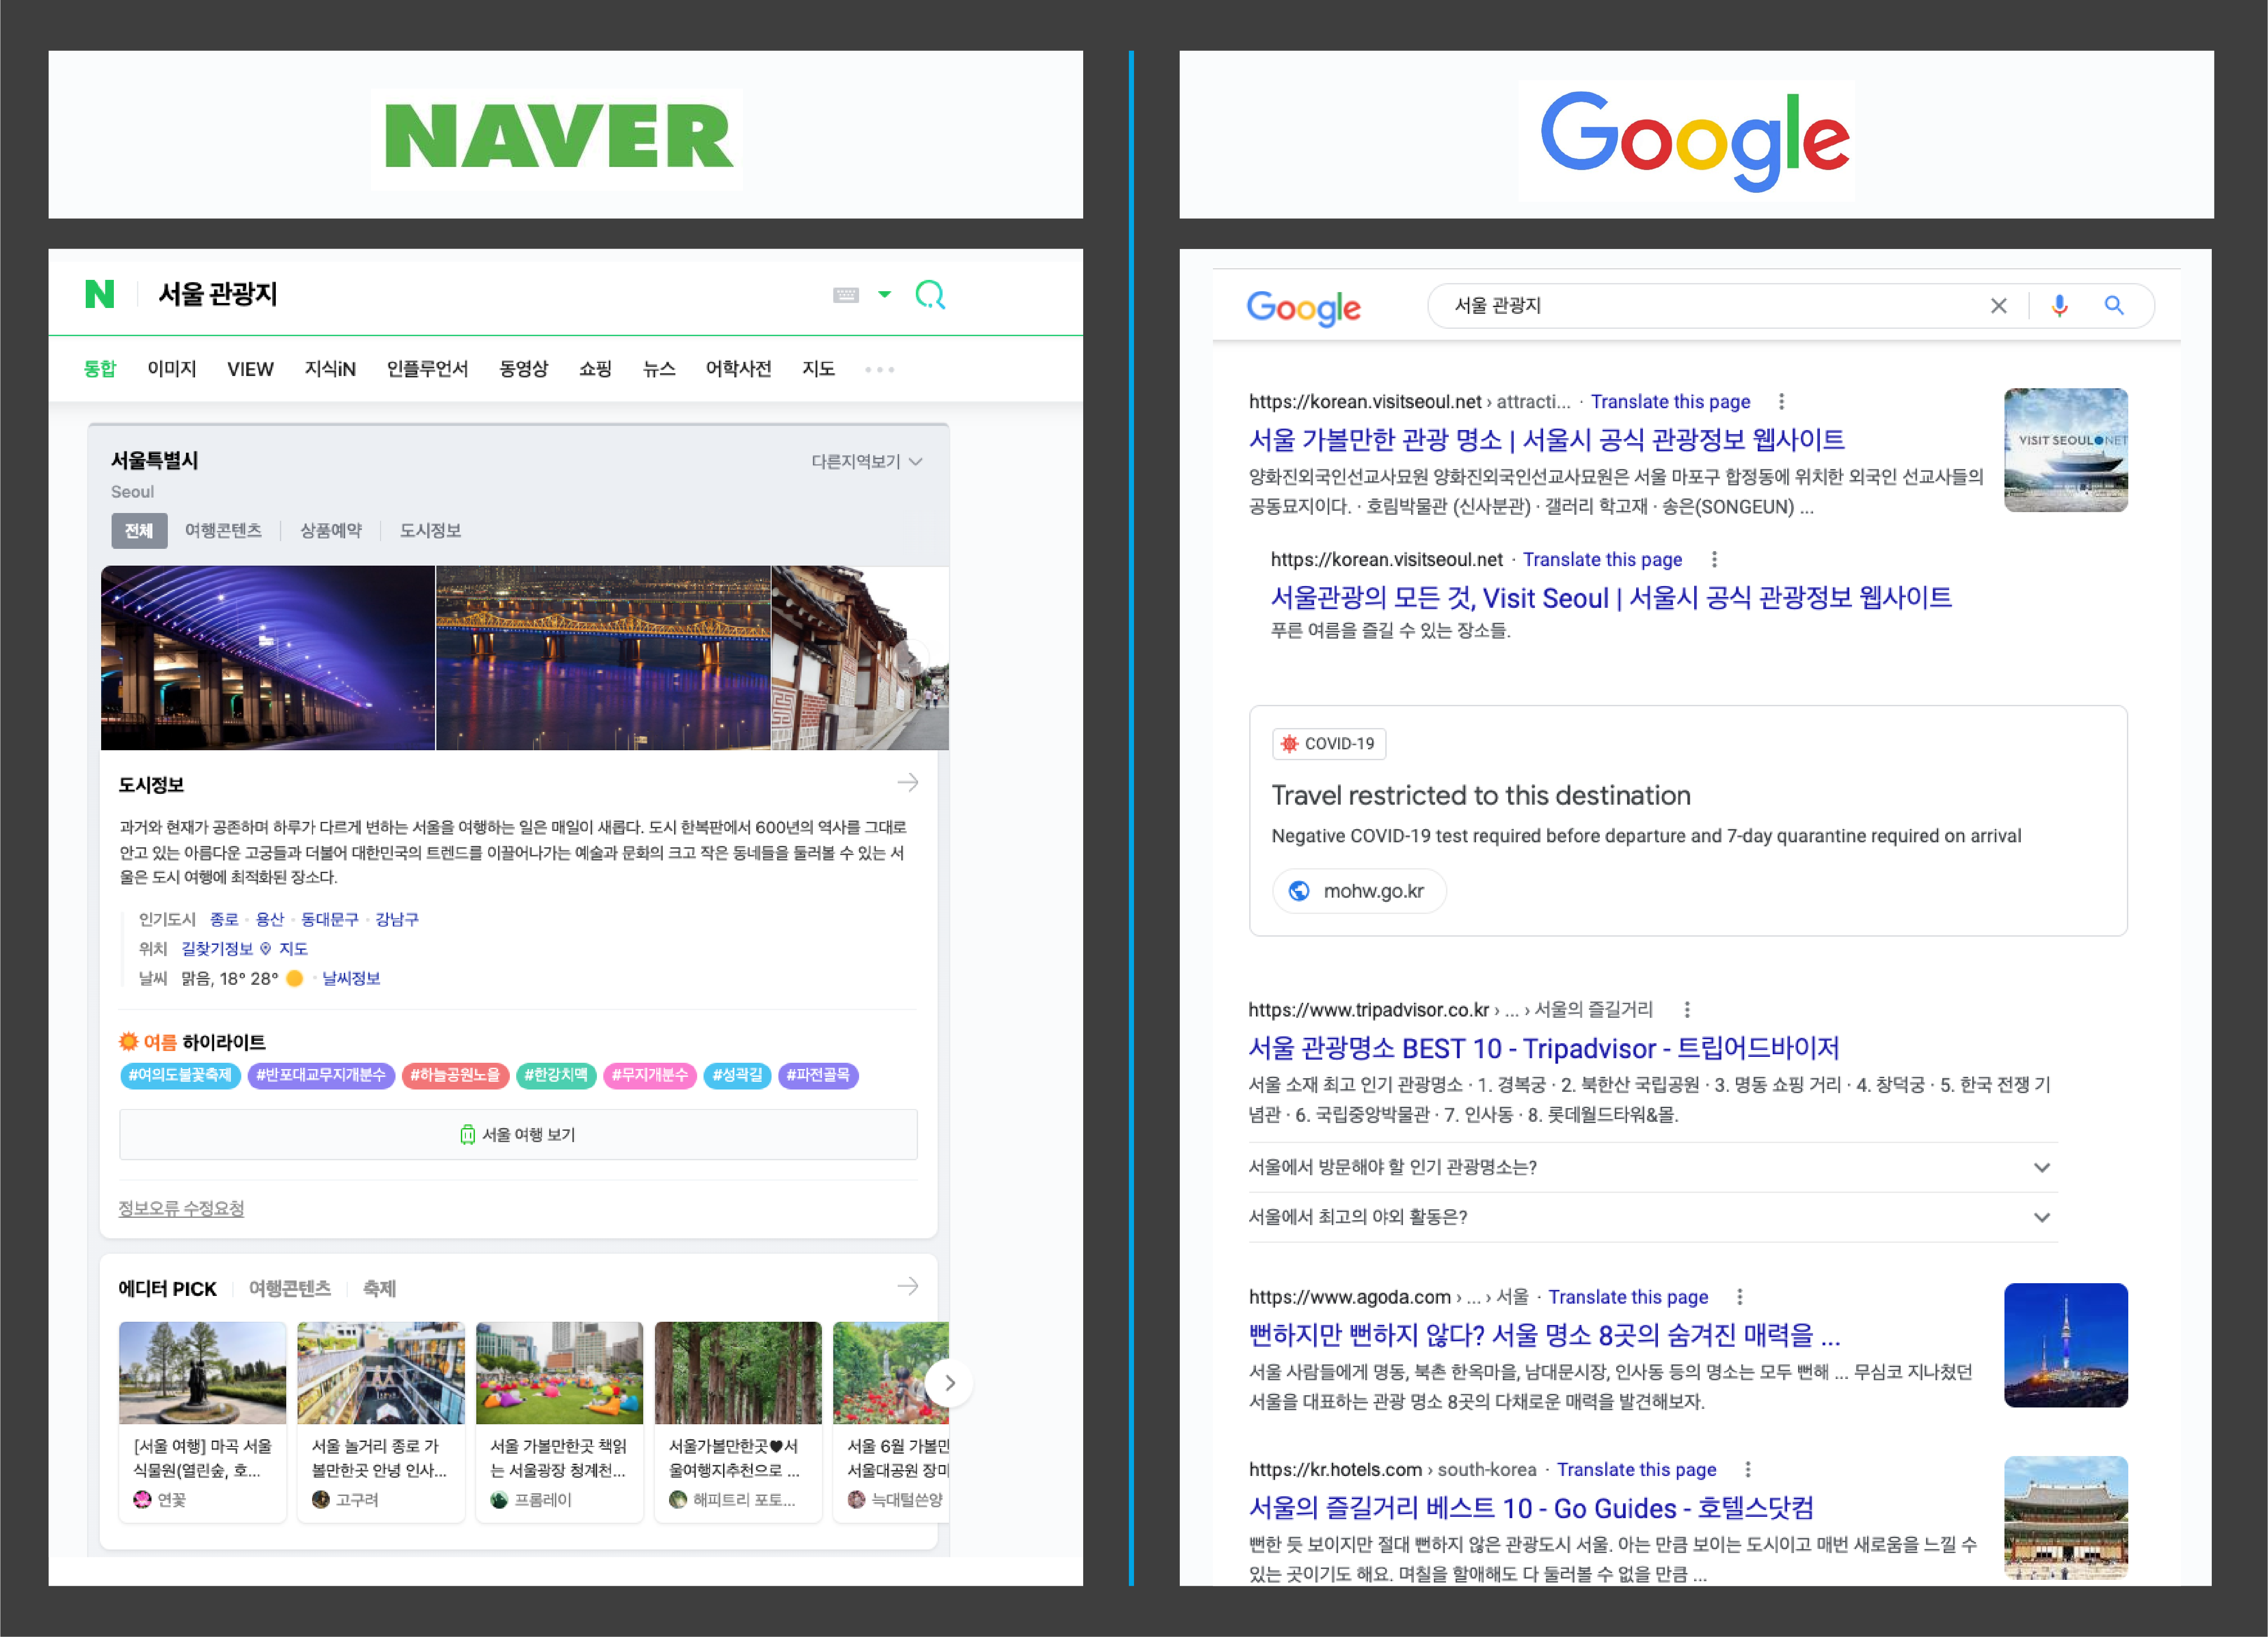2268x1637 pixels.
Task: Open the 강남구 link
Action: coord(397,919)
